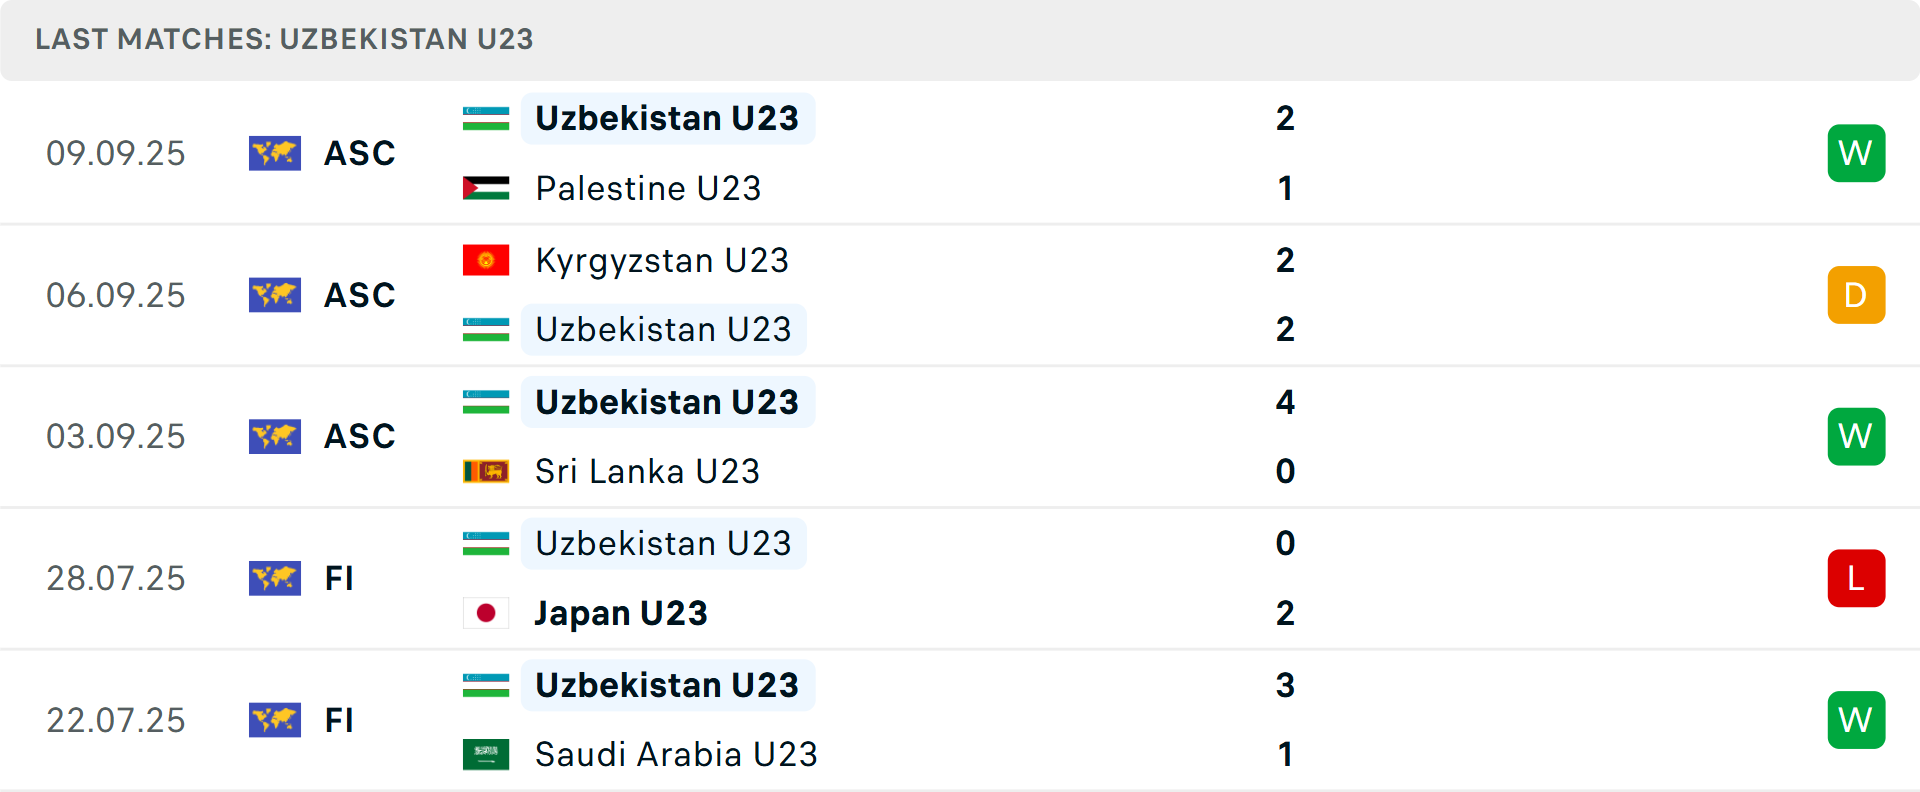This screenshot has height=792, width=1920.
Task: Click the Kyrgyzstan U23 flag icon
Action: tap(486, 260)
